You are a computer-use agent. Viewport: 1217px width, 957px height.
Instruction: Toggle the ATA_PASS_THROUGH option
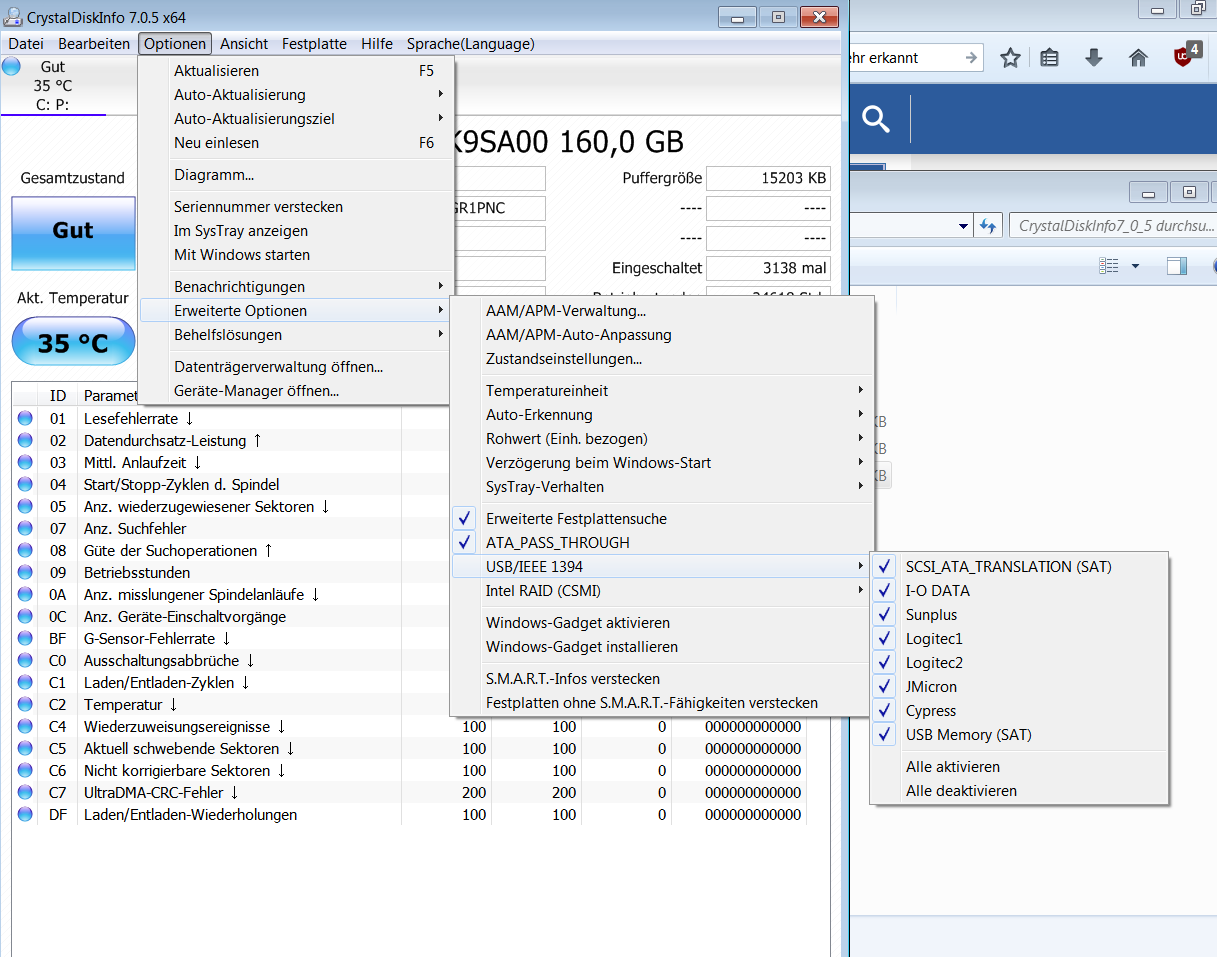coord(662,542)
